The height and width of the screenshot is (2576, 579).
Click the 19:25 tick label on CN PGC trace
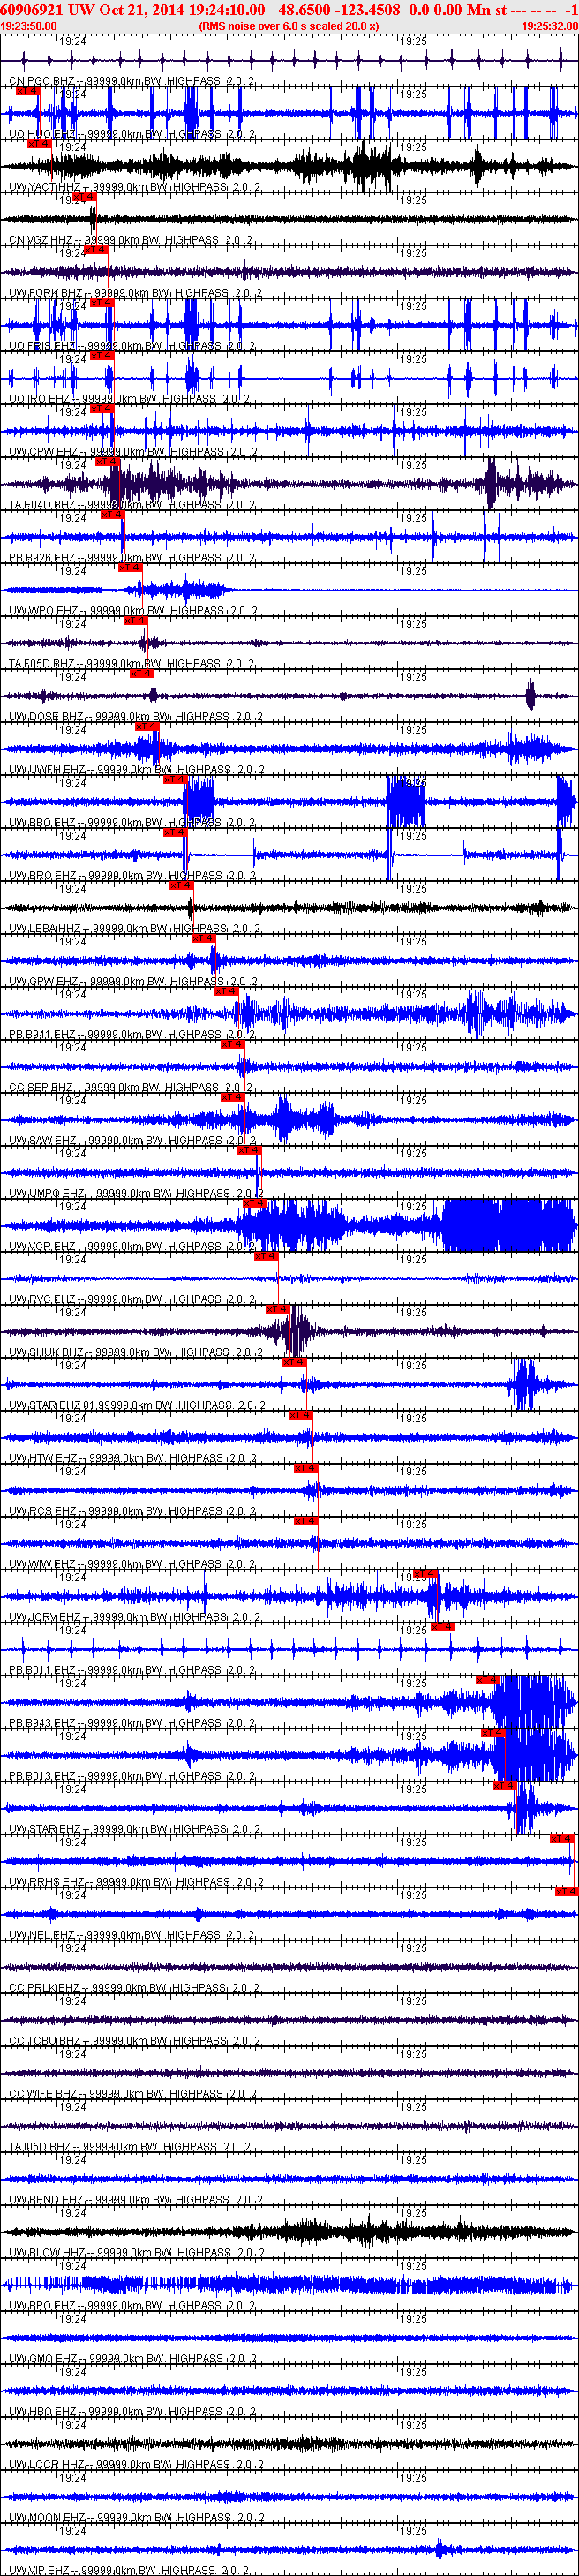pyautogui.click(x=413, y=42)
